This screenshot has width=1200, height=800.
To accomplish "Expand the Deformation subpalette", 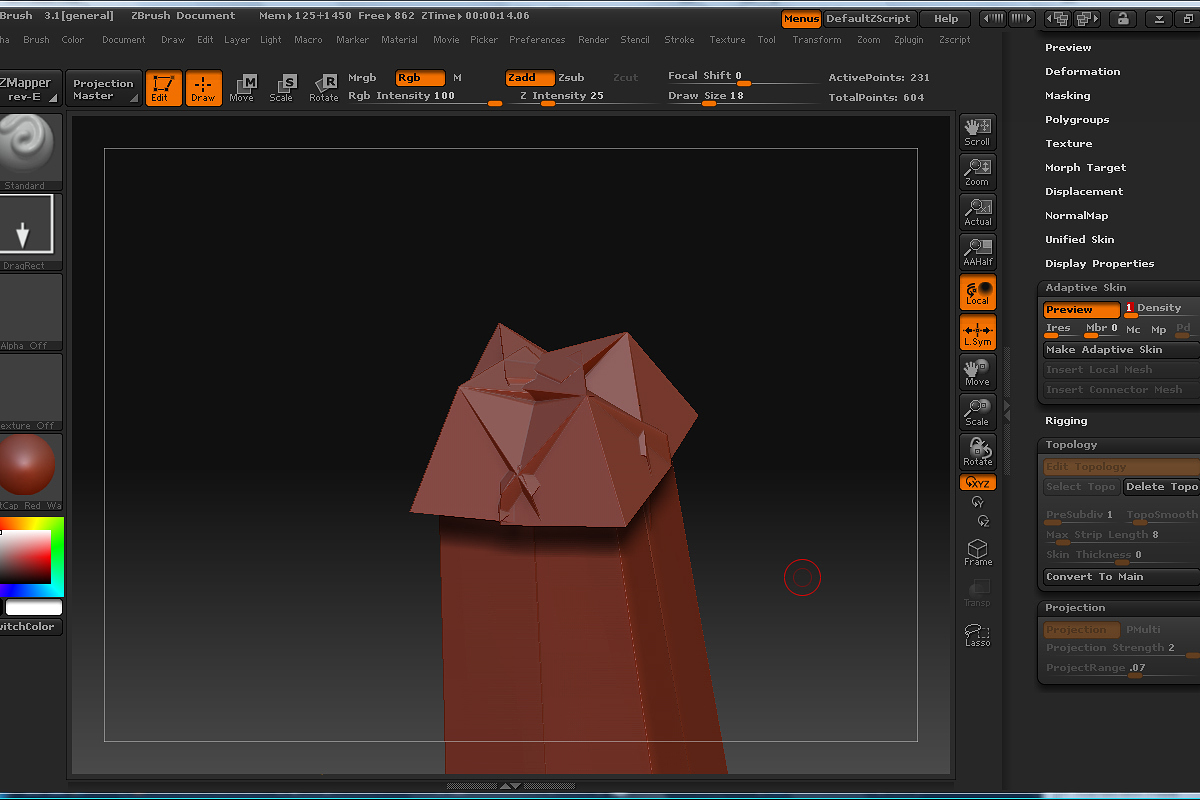I will [1082, 72].
